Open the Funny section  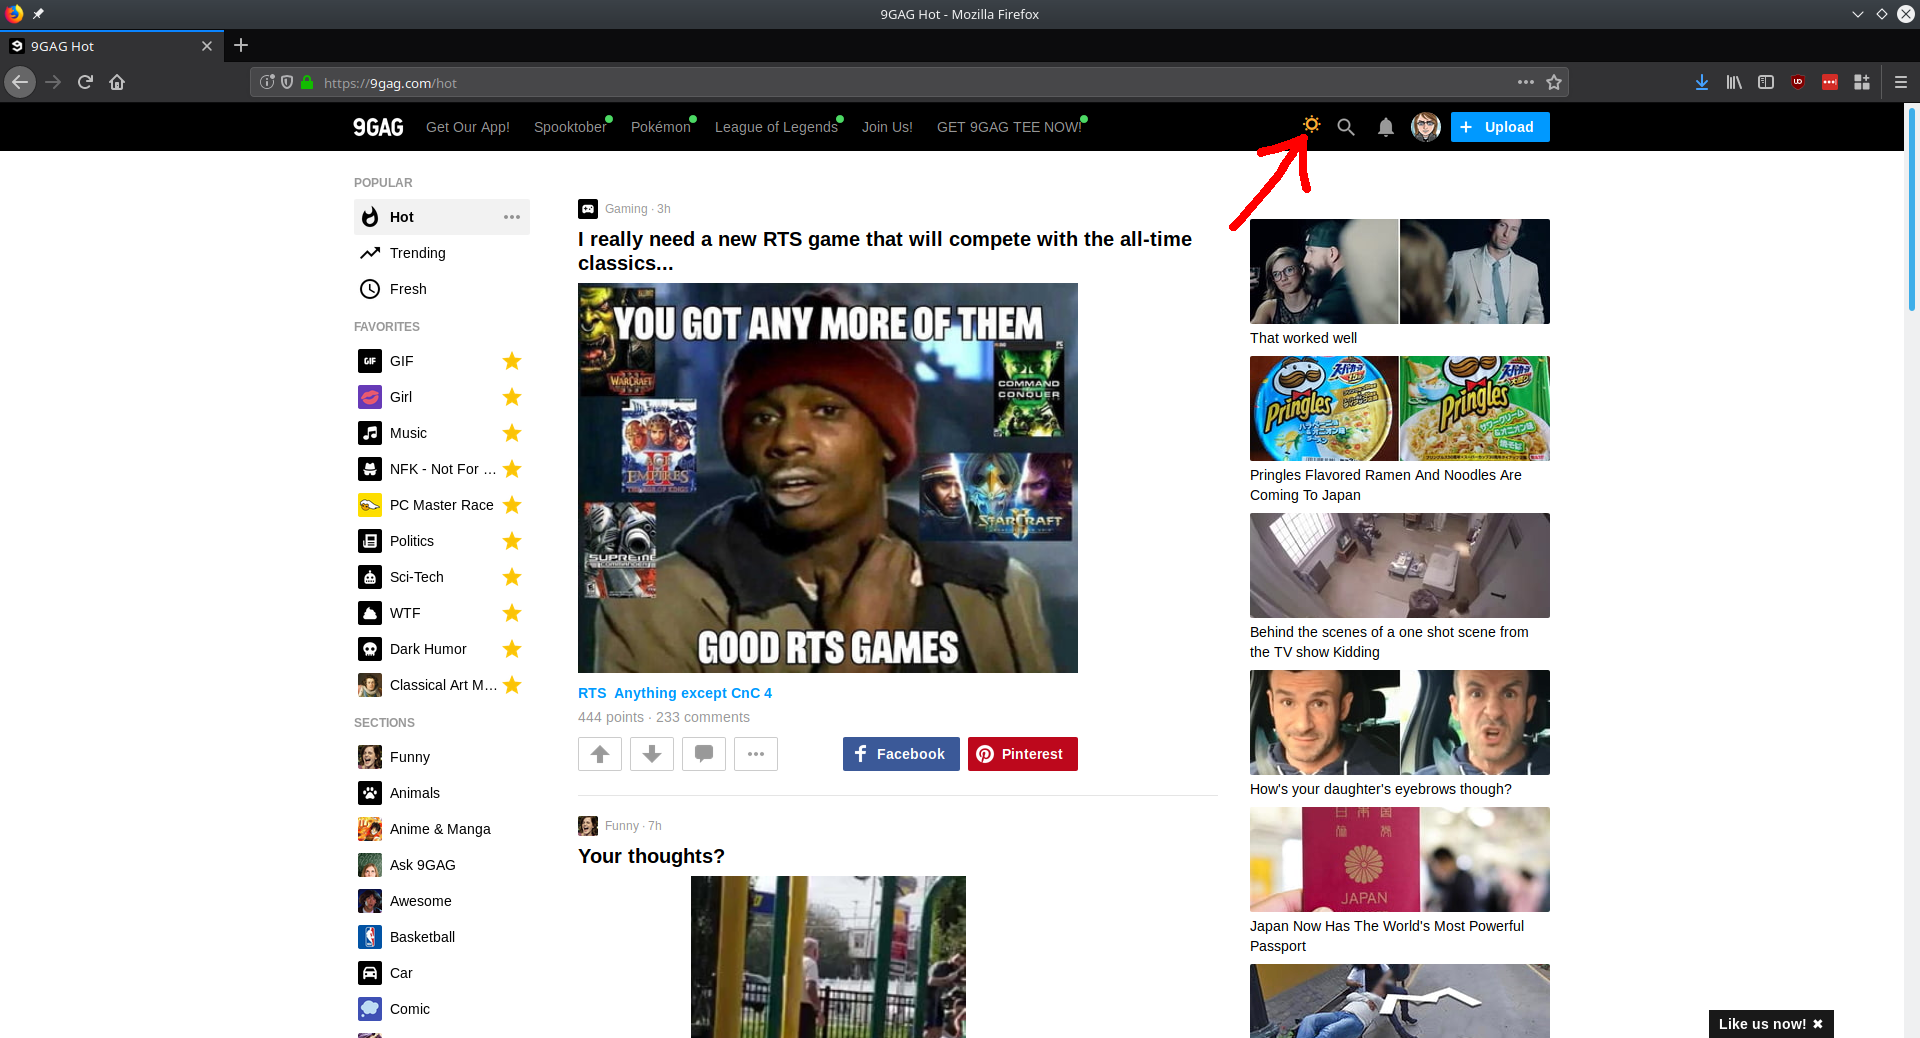point(442,757)
